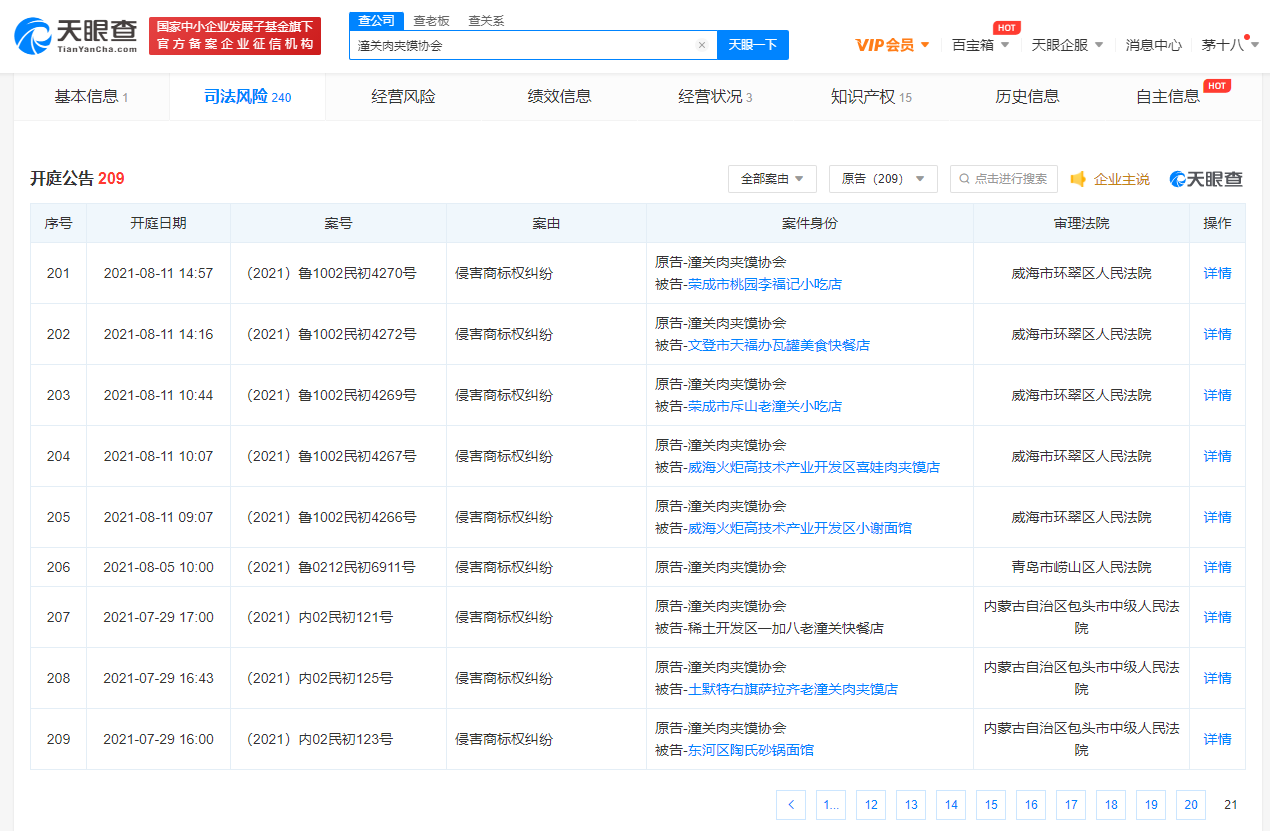Select the 查公司 search mode tab
Viewport: 1270px width, 831px height.
[377, 21]
